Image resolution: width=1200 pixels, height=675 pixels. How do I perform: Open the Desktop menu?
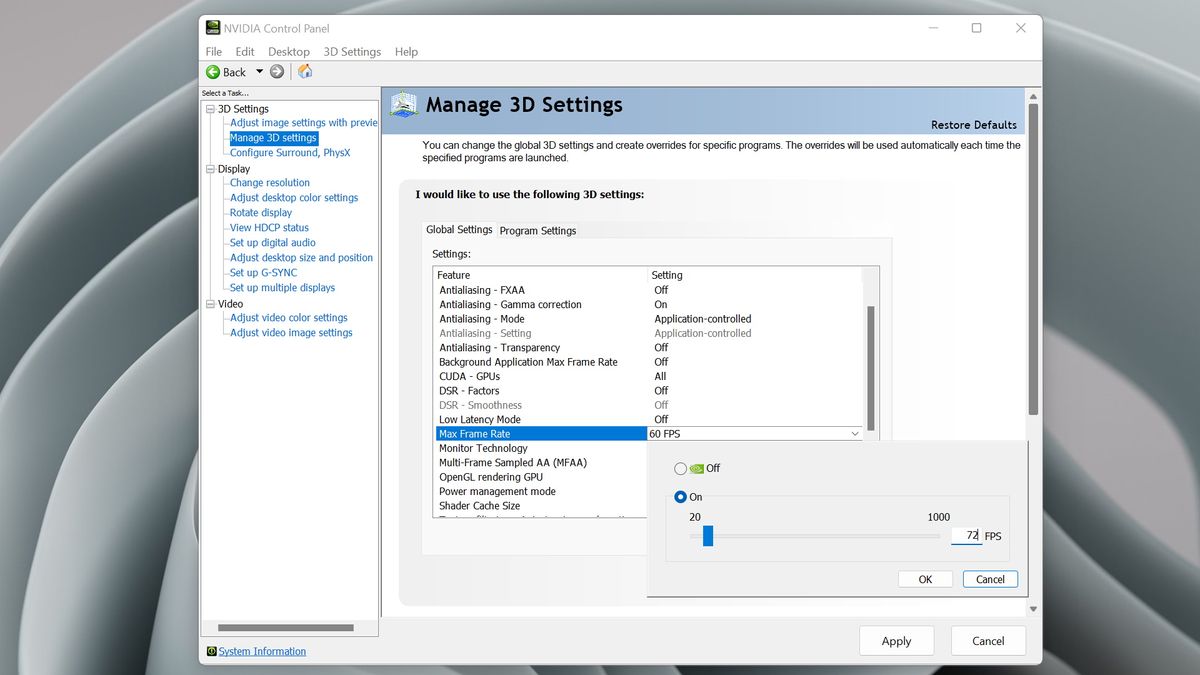288,51
